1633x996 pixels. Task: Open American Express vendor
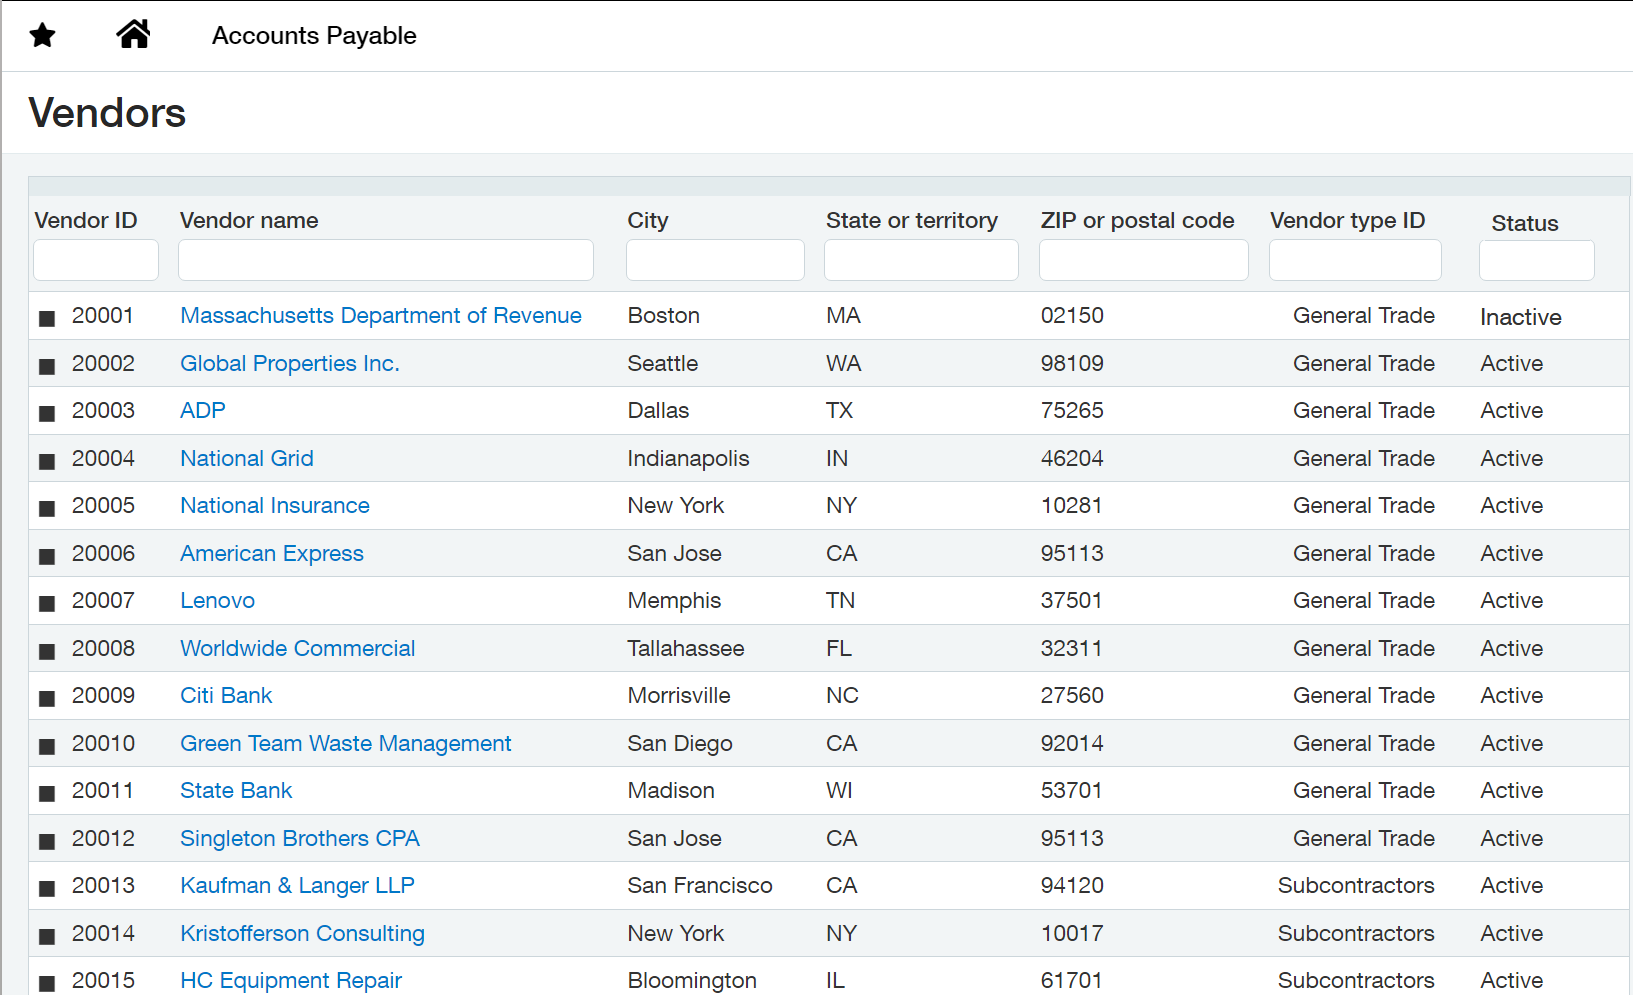[272, 553]
